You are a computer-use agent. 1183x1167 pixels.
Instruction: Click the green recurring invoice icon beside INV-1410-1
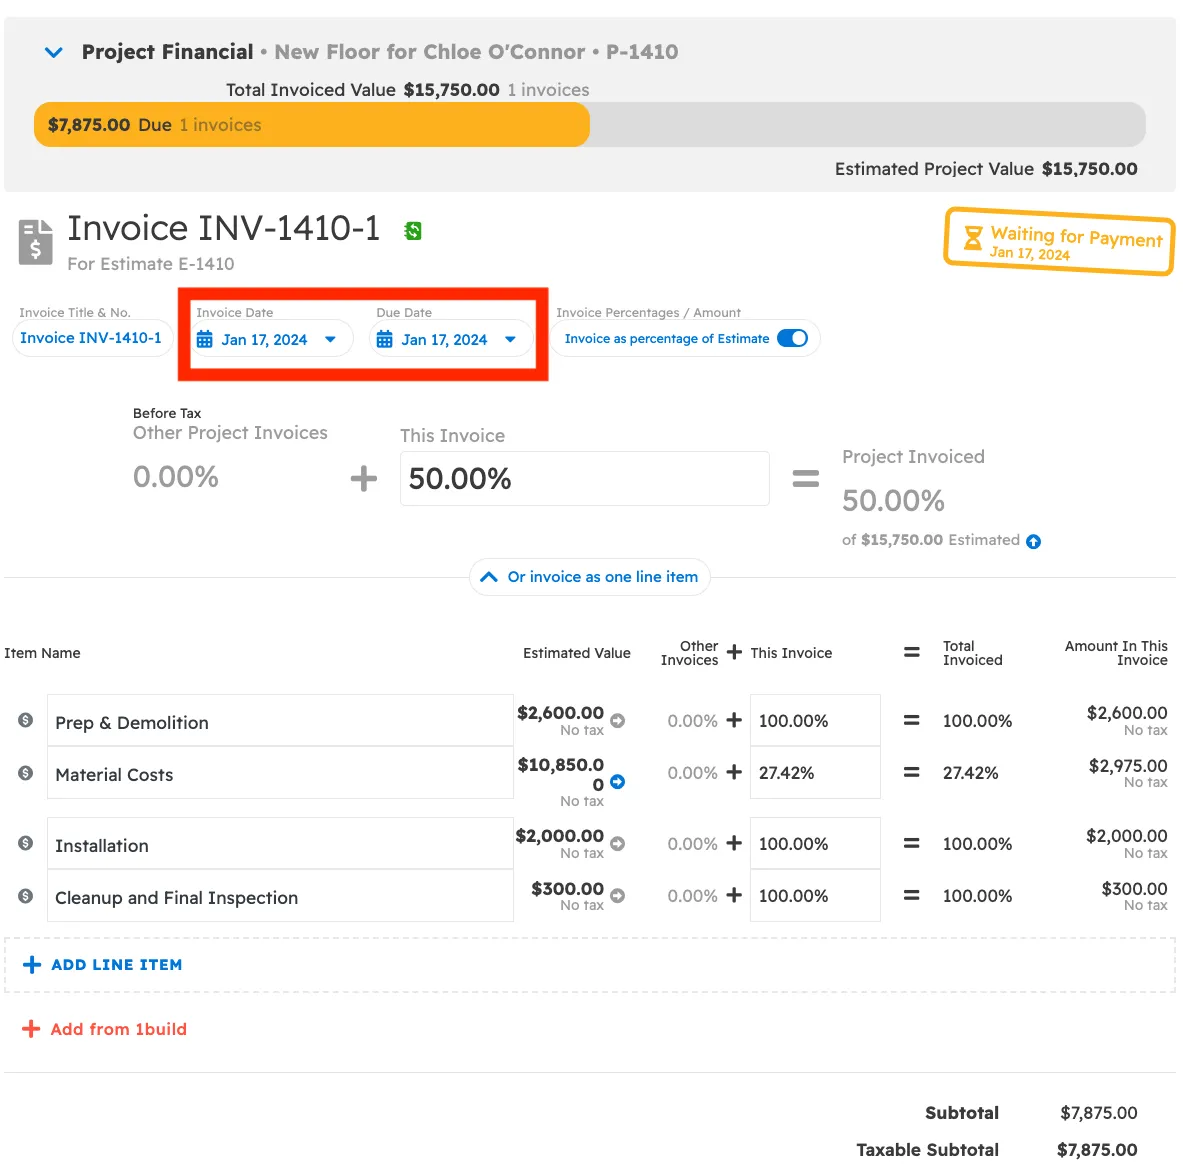coord(412,230)
